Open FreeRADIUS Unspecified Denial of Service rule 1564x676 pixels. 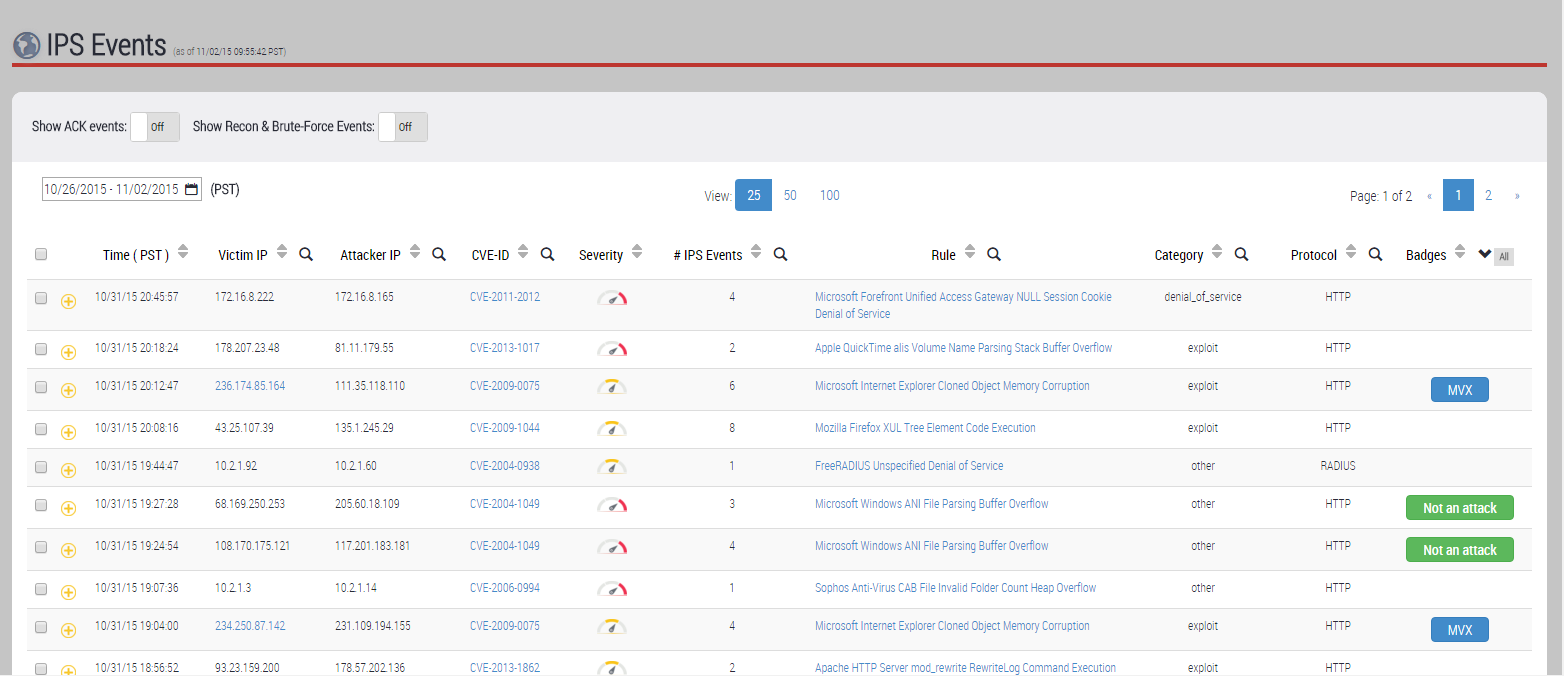[x=909, y=466]
